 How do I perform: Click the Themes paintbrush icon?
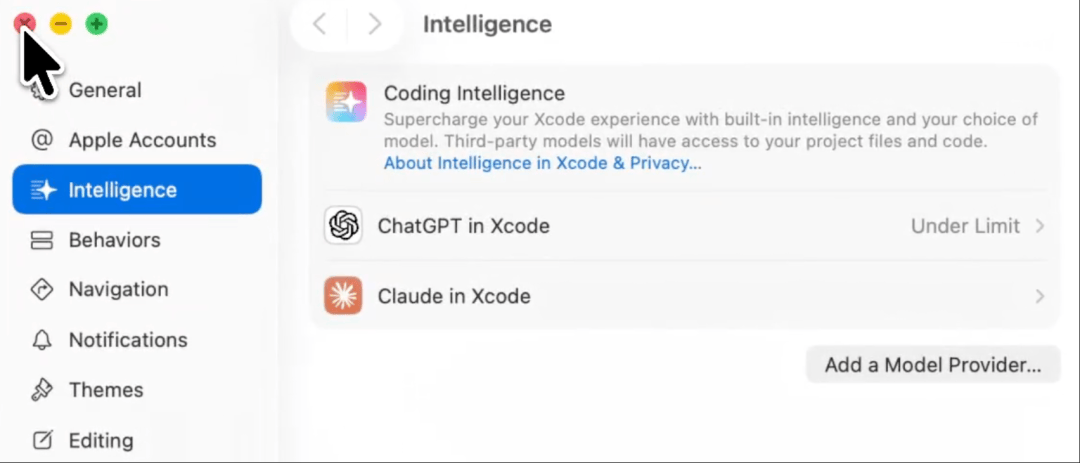click(x=42, y=391)
